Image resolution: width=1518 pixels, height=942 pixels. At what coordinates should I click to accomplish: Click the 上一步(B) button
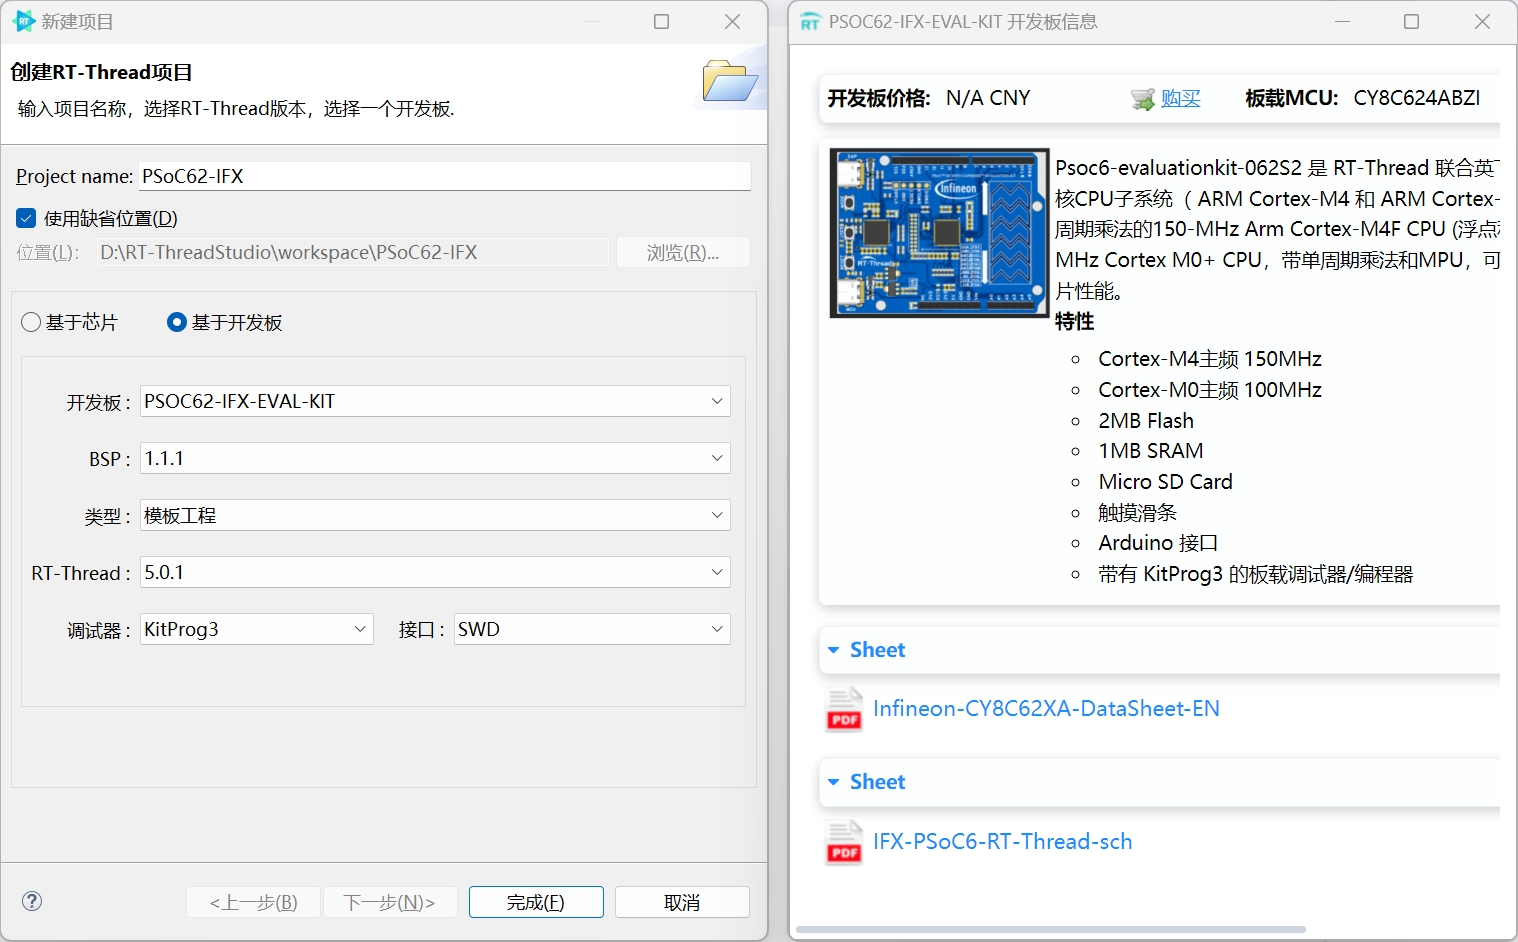coord(253,902)
